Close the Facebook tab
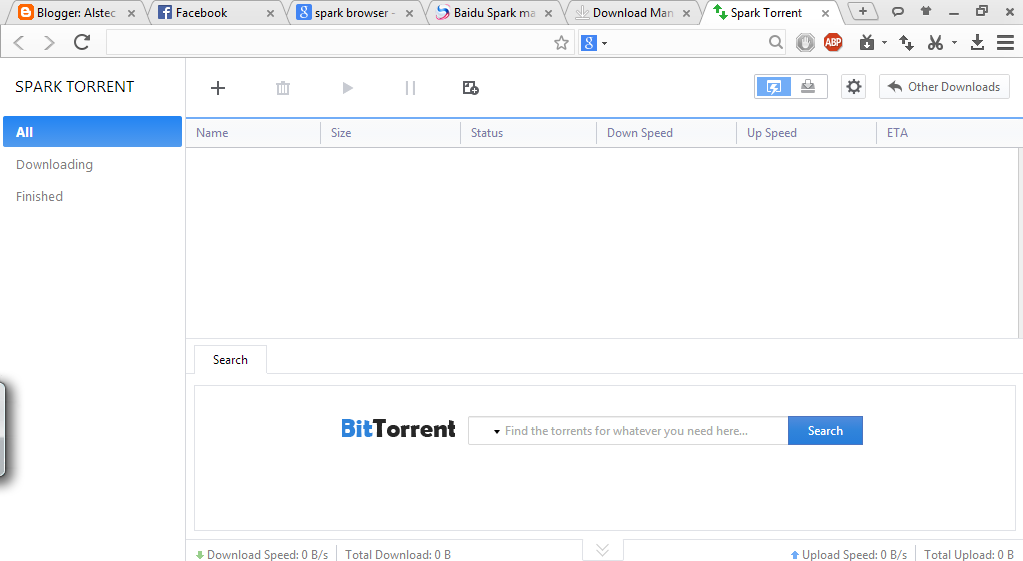 pyautogui.click(x=270, y=13)
